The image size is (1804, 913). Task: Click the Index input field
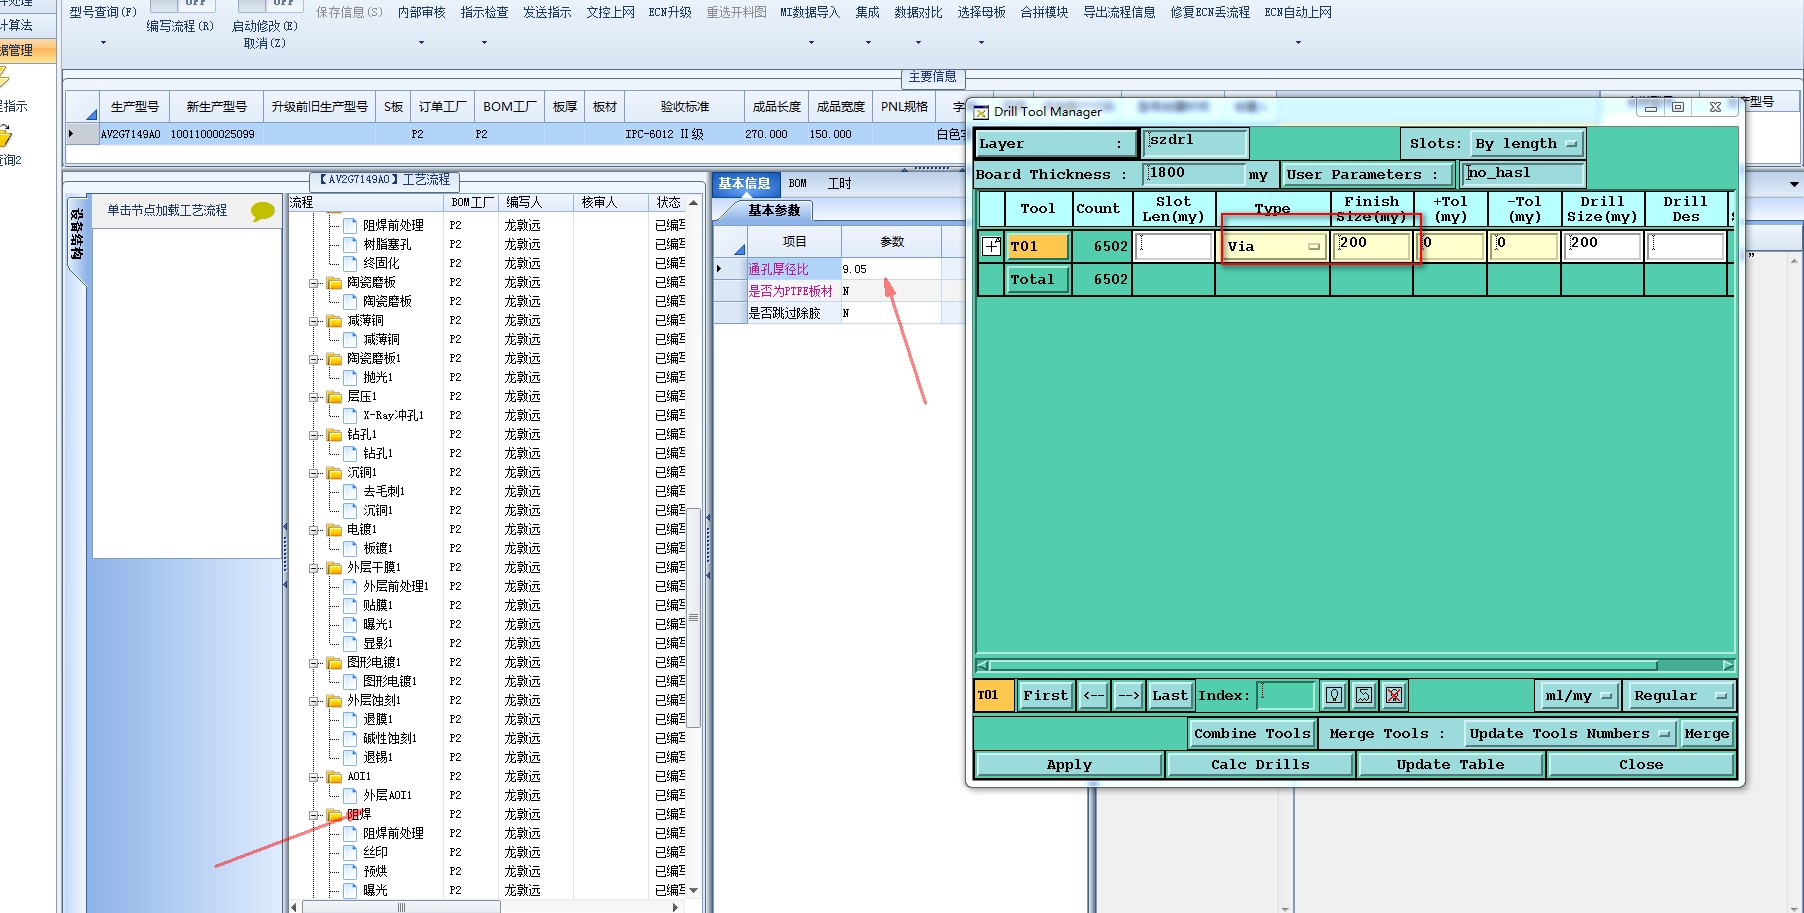coord(1286,695)
